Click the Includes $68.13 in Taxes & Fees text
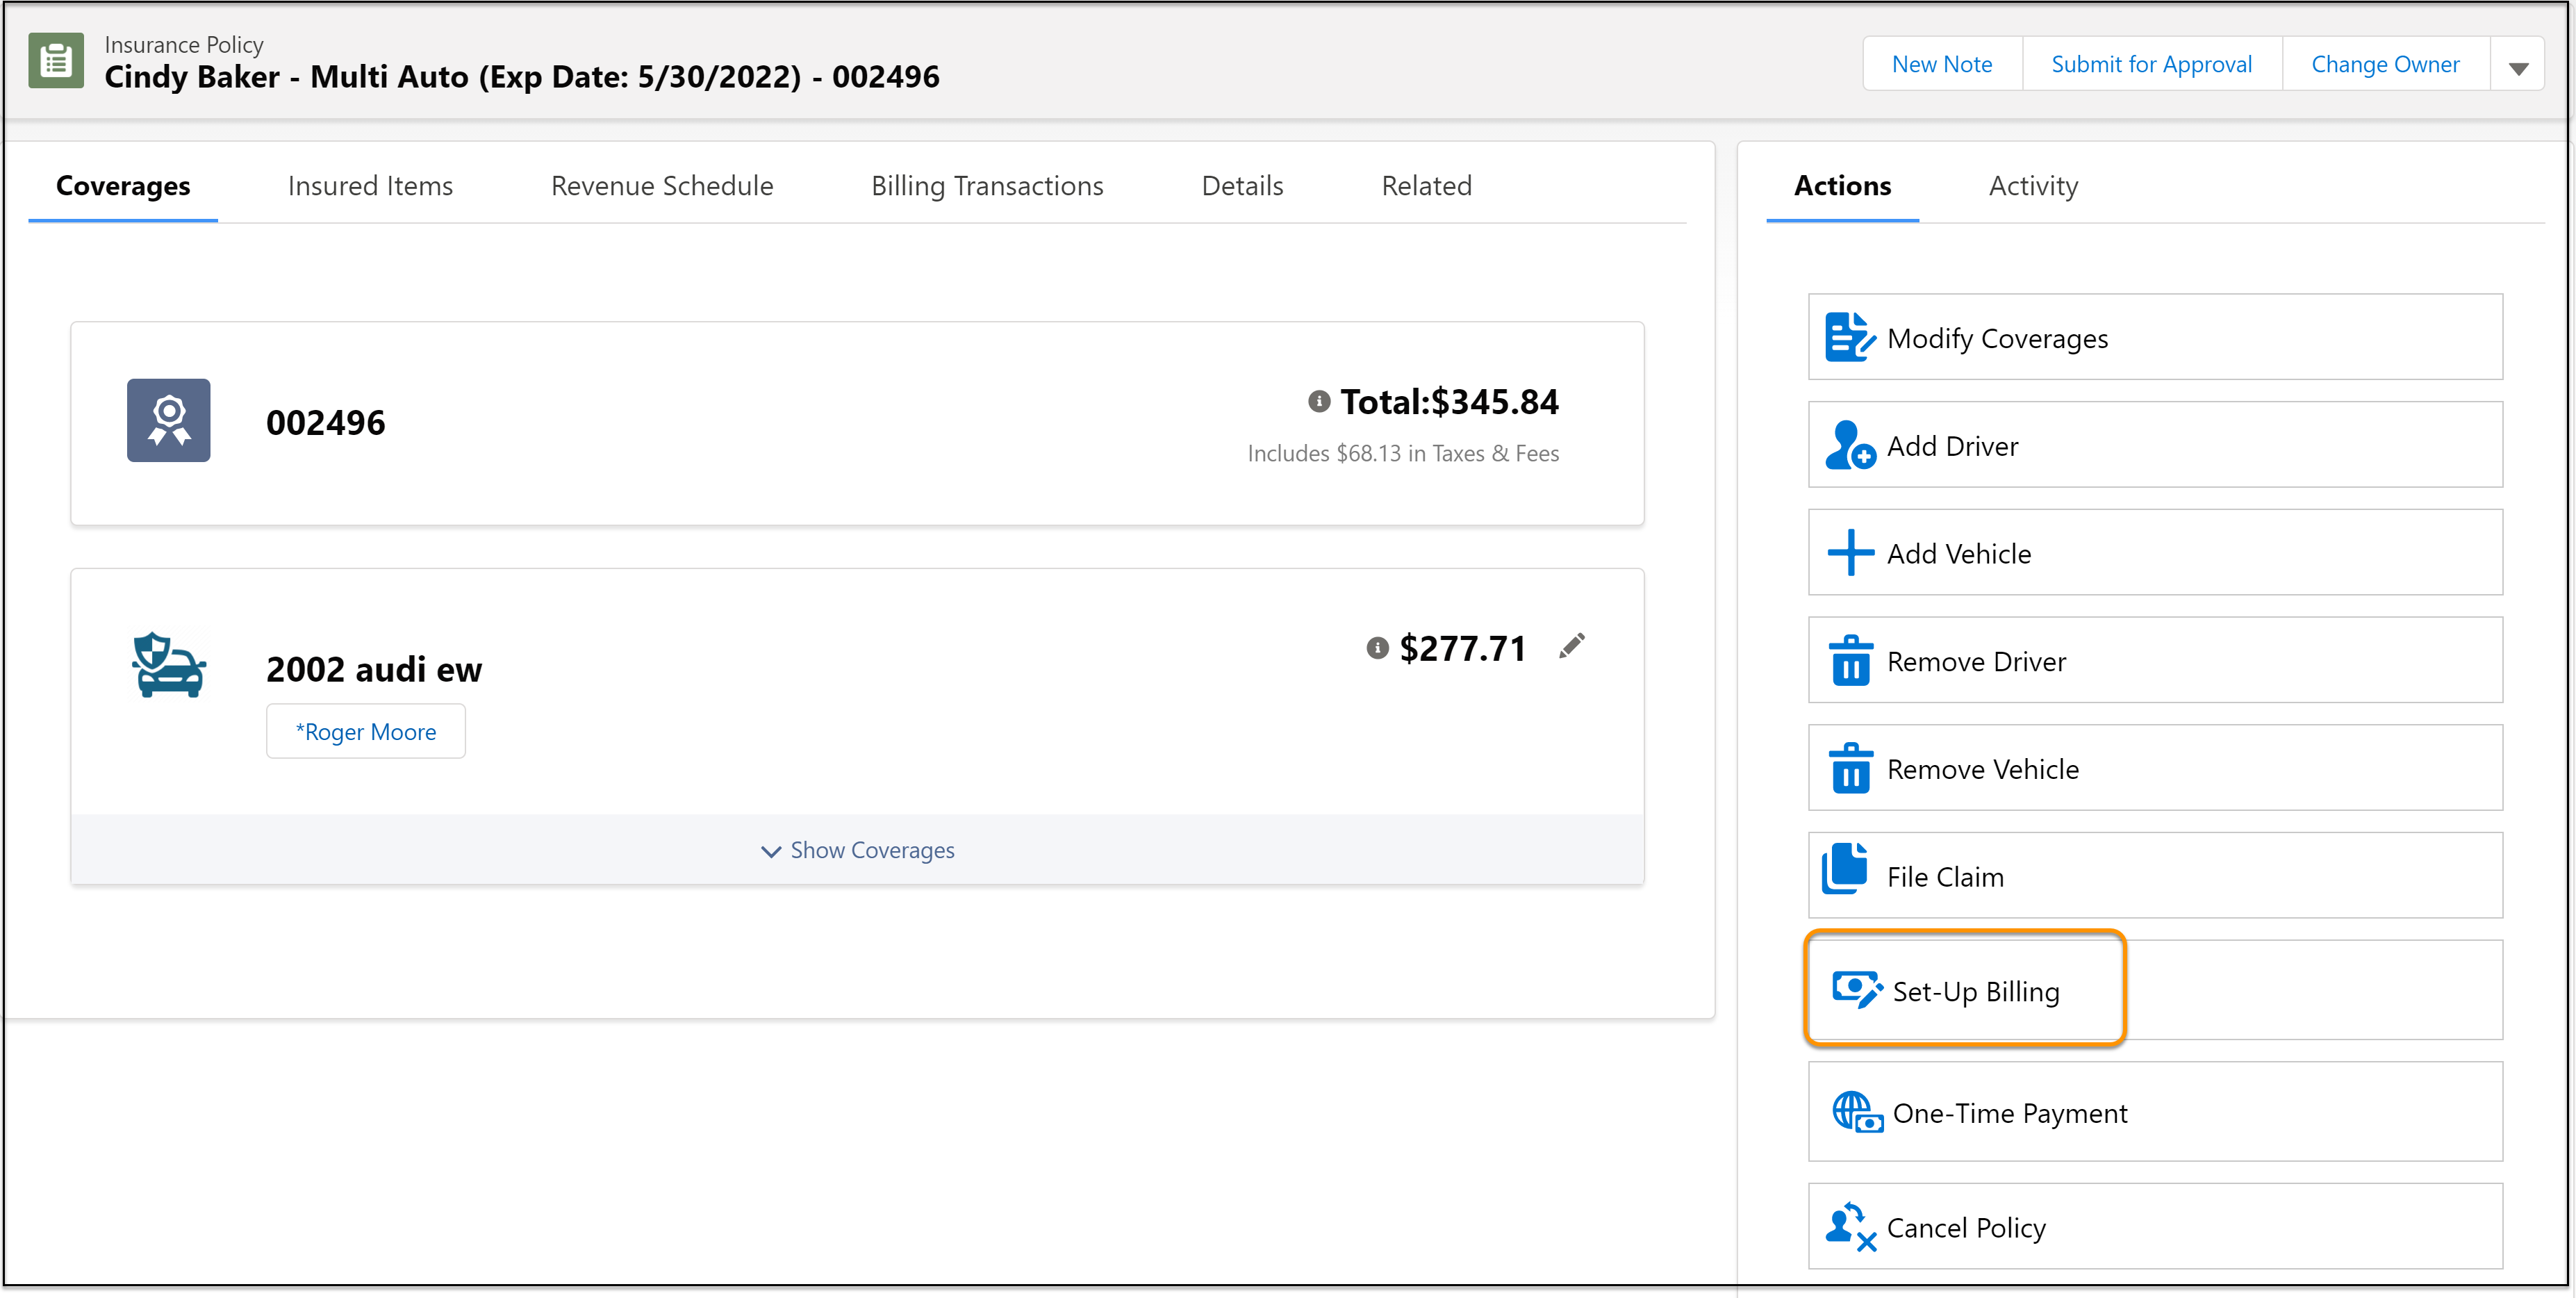Viewport: 2576px width, 1298px height. coord(1403,453)
